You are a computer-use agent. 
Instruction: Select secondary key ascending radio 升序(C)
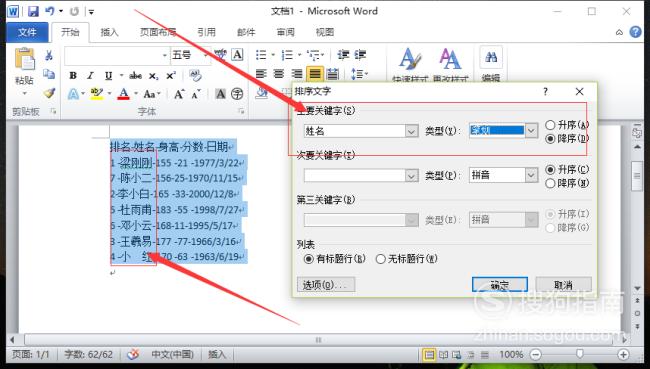pos(551,170)
